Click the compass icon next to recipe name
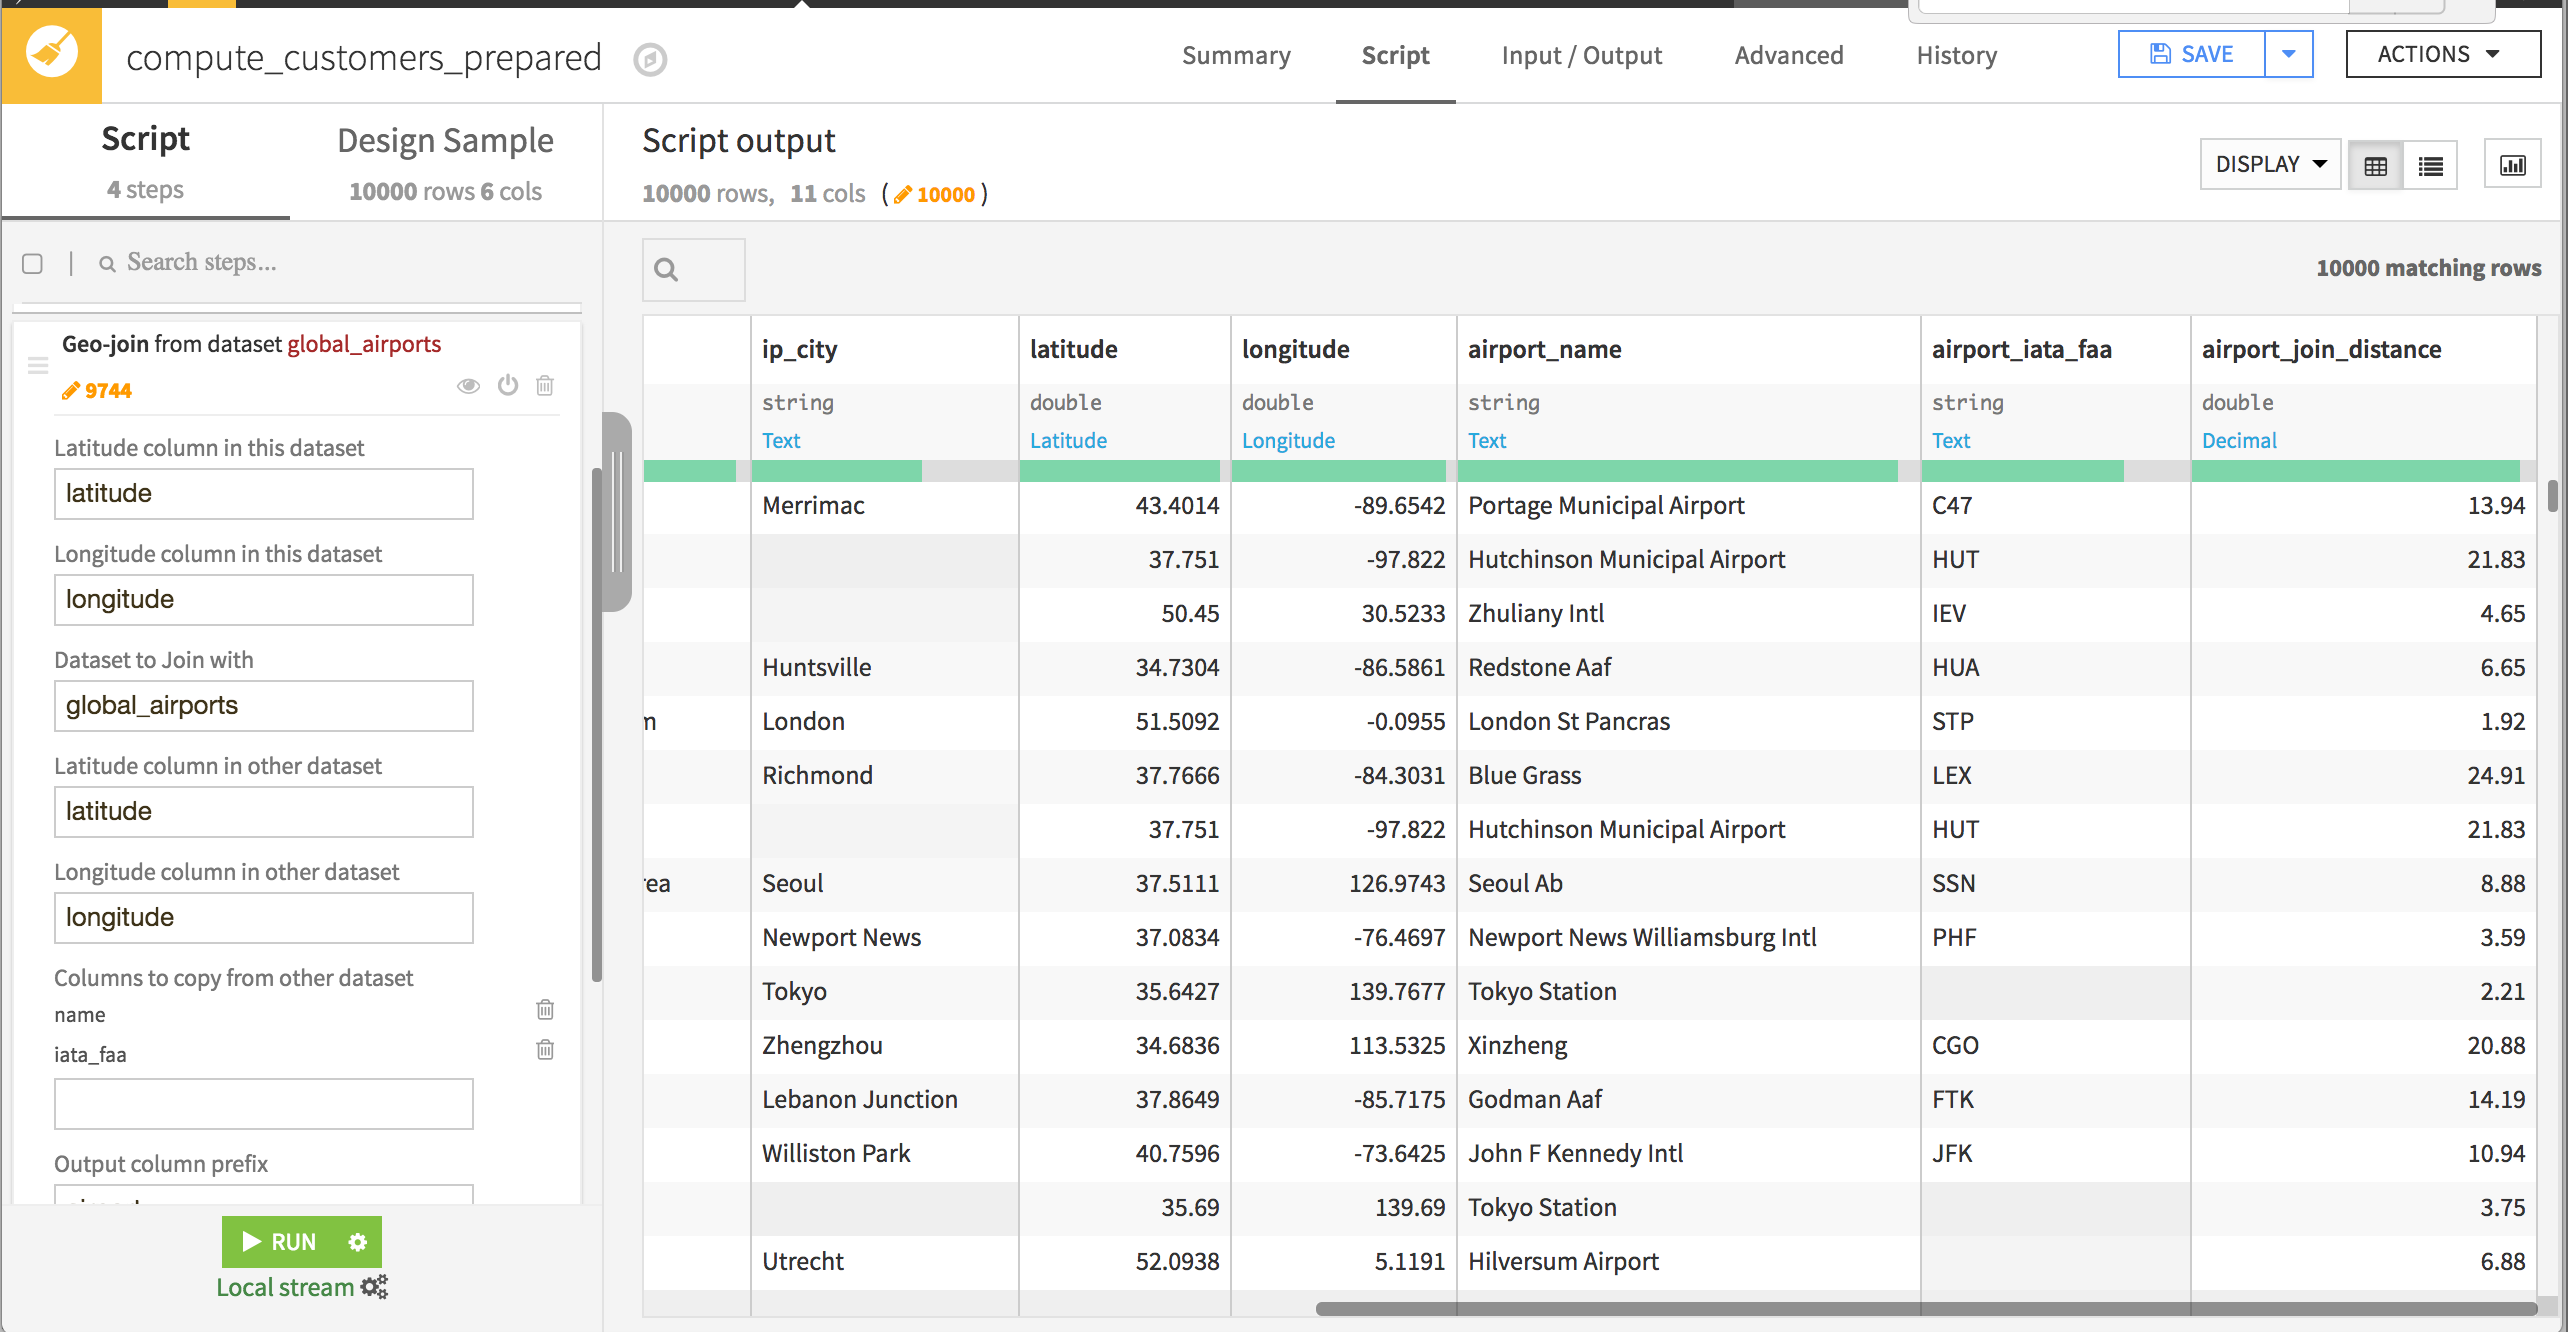Screen dimensions: 2568x1332 click(x=650, y=60)
